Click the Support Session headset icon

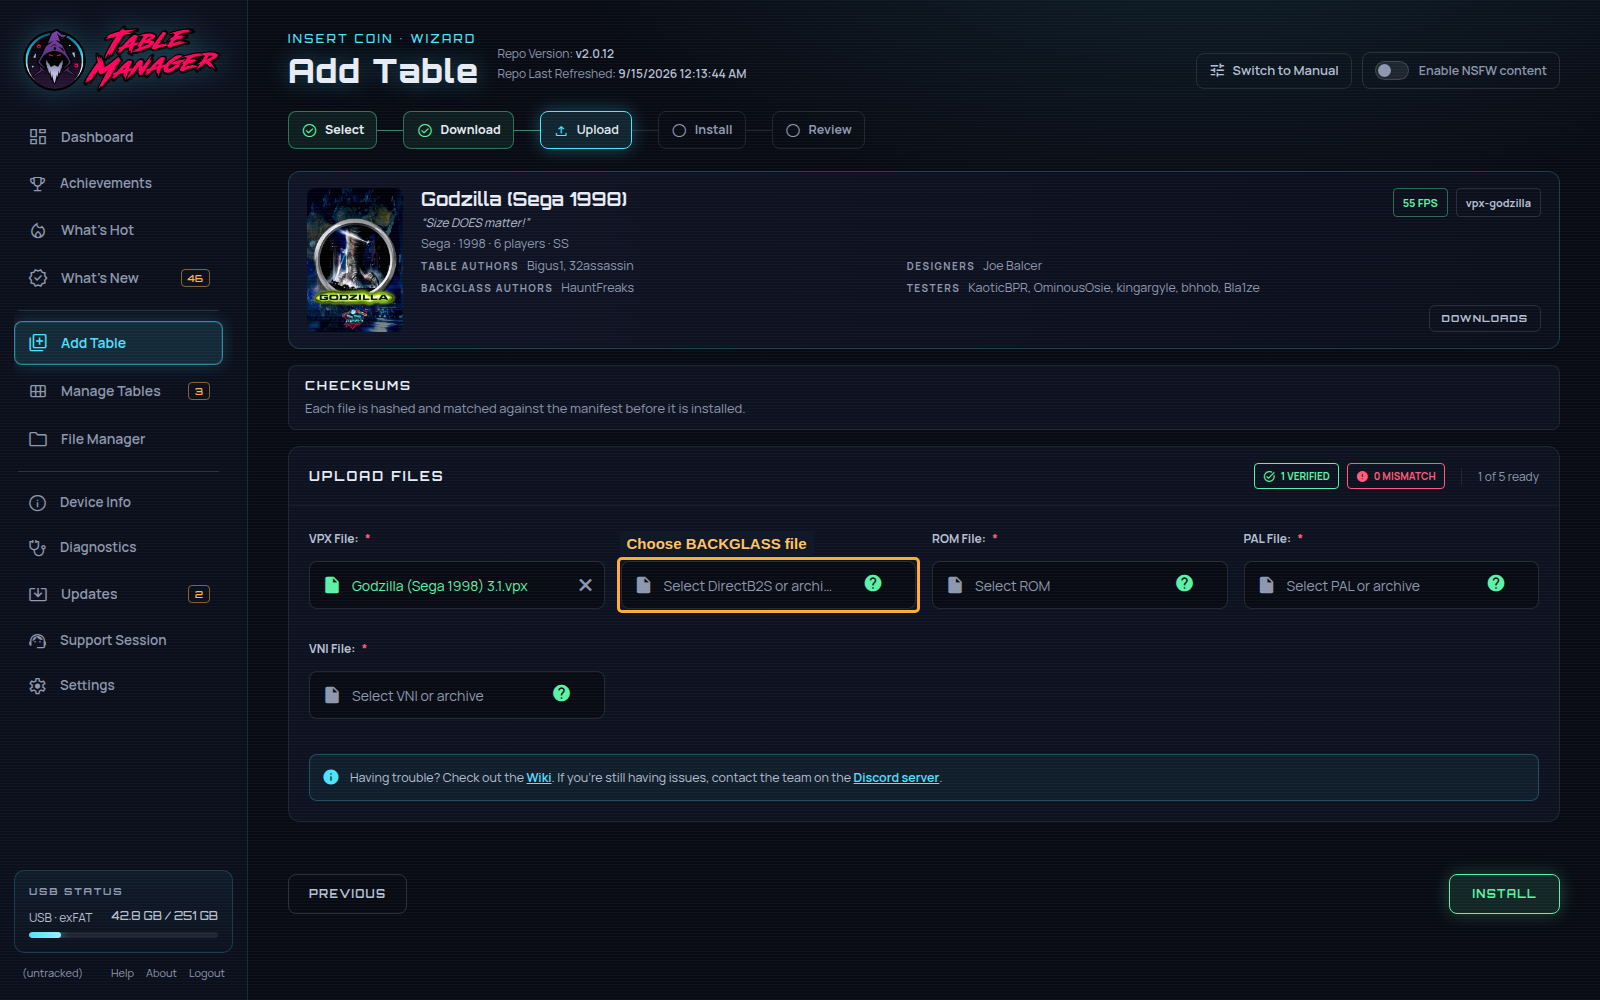38,641
